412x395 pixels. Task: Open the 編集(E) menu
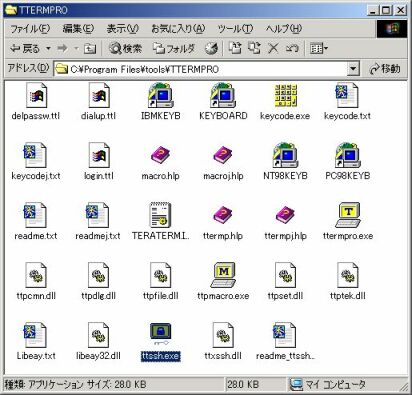[78, 29]
